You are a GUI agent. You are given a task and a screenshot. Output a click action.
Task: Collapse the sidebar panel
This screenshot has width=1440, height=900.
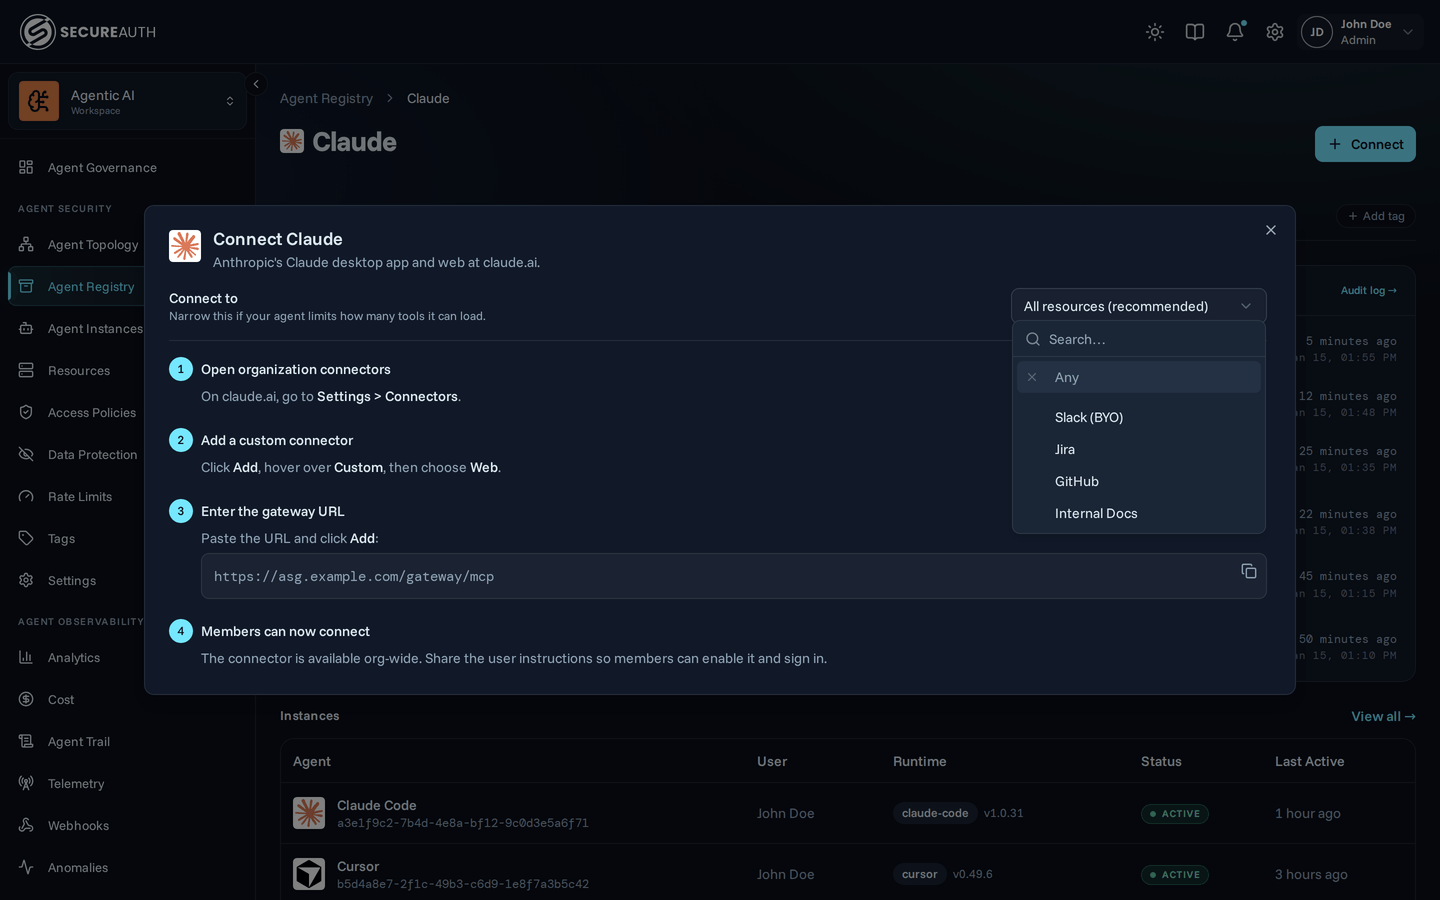pos(256,84)
